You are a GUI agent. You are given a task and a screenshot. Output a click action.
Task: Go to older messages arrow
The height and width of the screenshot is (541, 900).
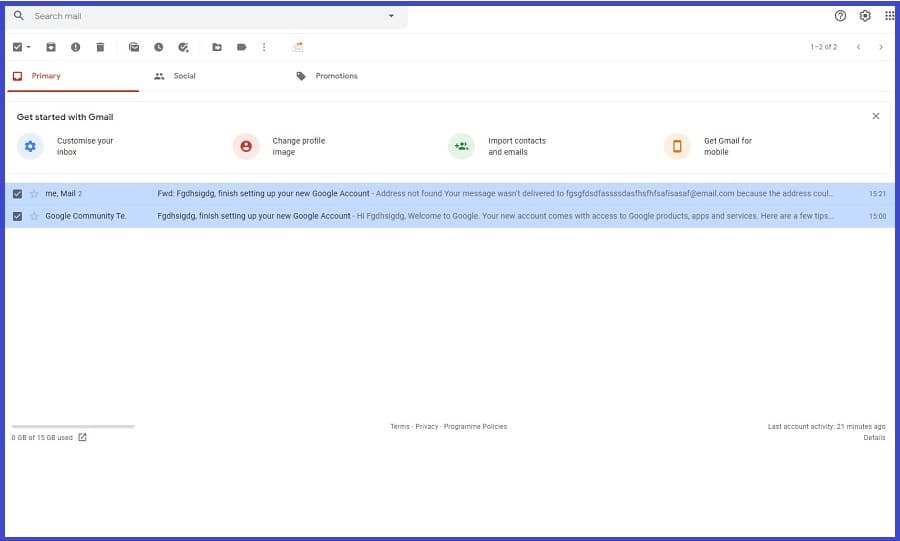pyautogui.click(x=880, y=47)
